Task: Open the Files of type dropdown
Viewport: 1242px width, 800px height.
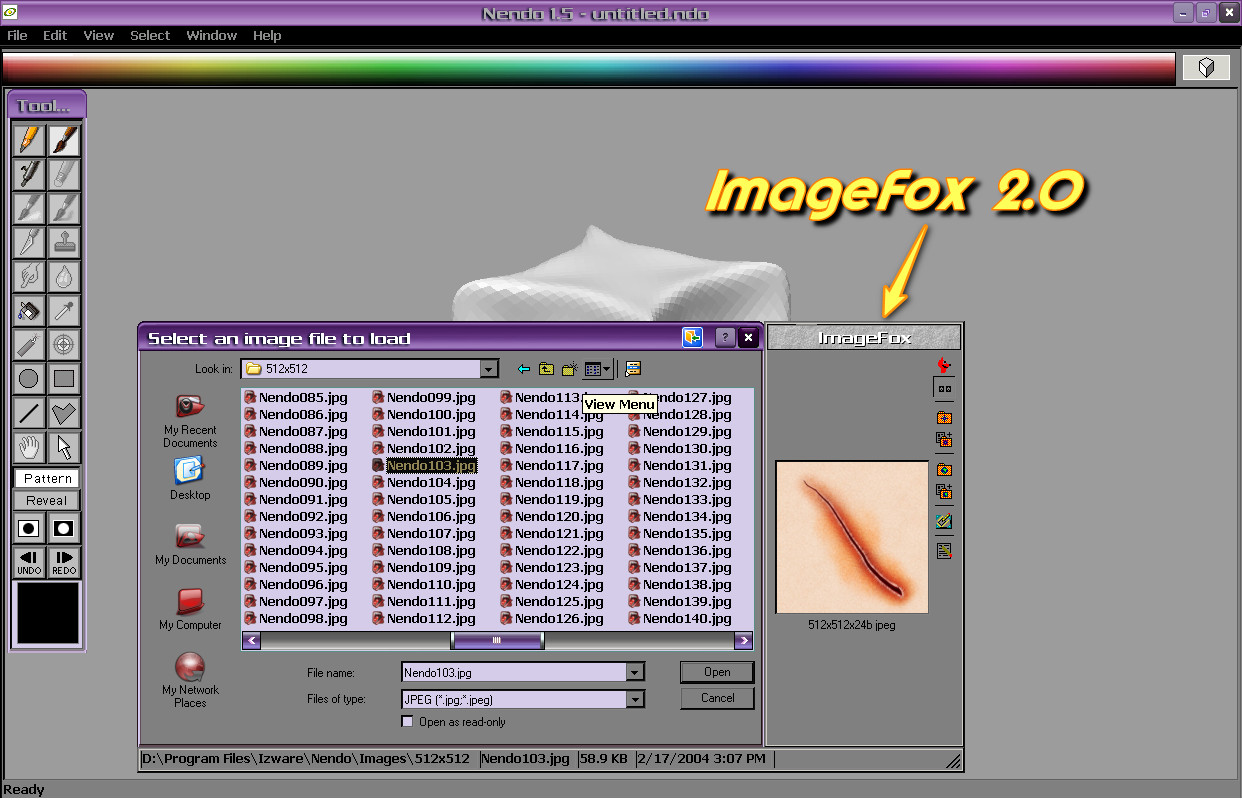Action: coord(635,699)
